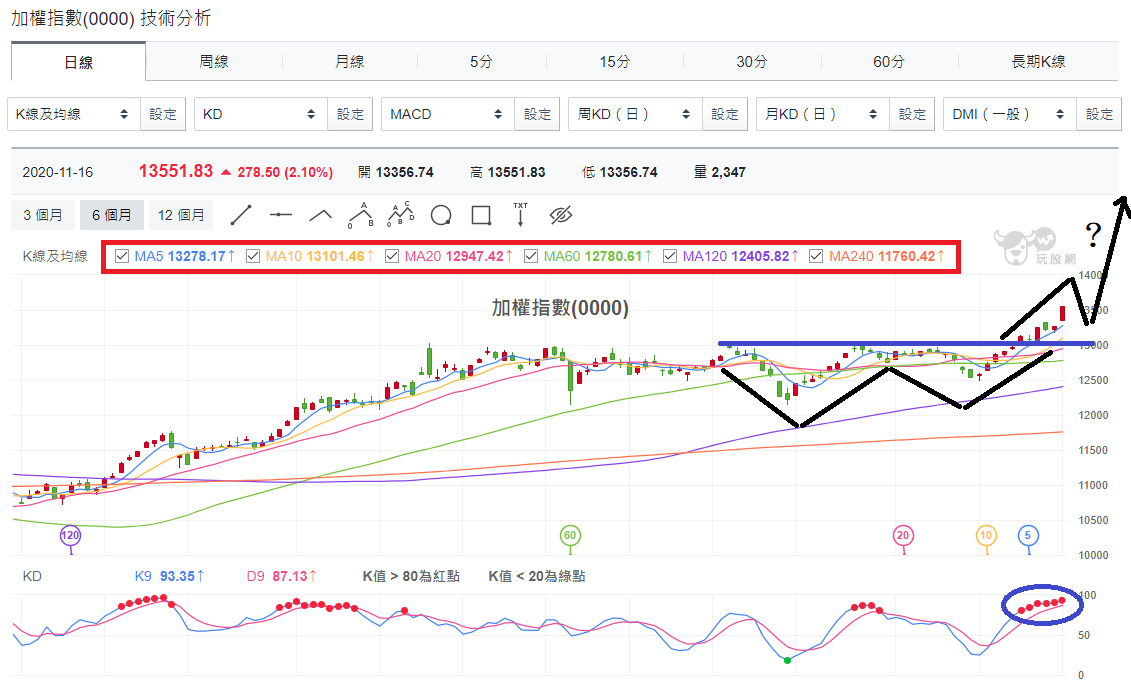Uncheck the MA240 moving average checkbox
Image resolution: width=1131 pixels, height=685 pixels.
816,256
